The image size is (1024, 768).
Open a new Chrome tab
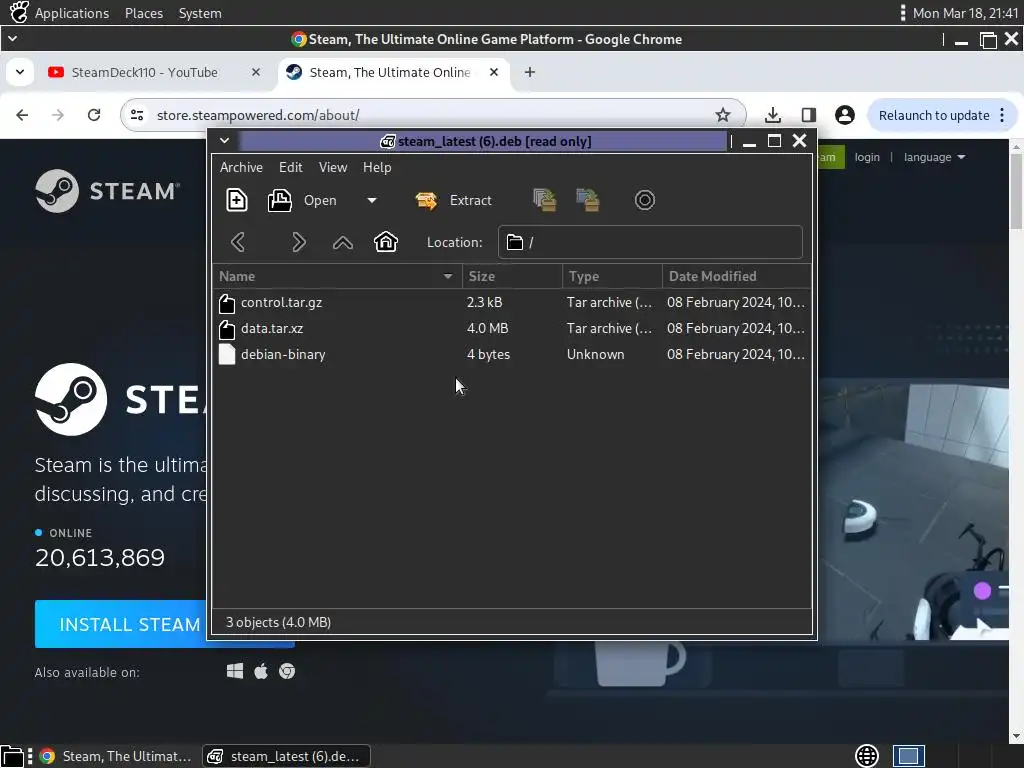pos(530,72)
